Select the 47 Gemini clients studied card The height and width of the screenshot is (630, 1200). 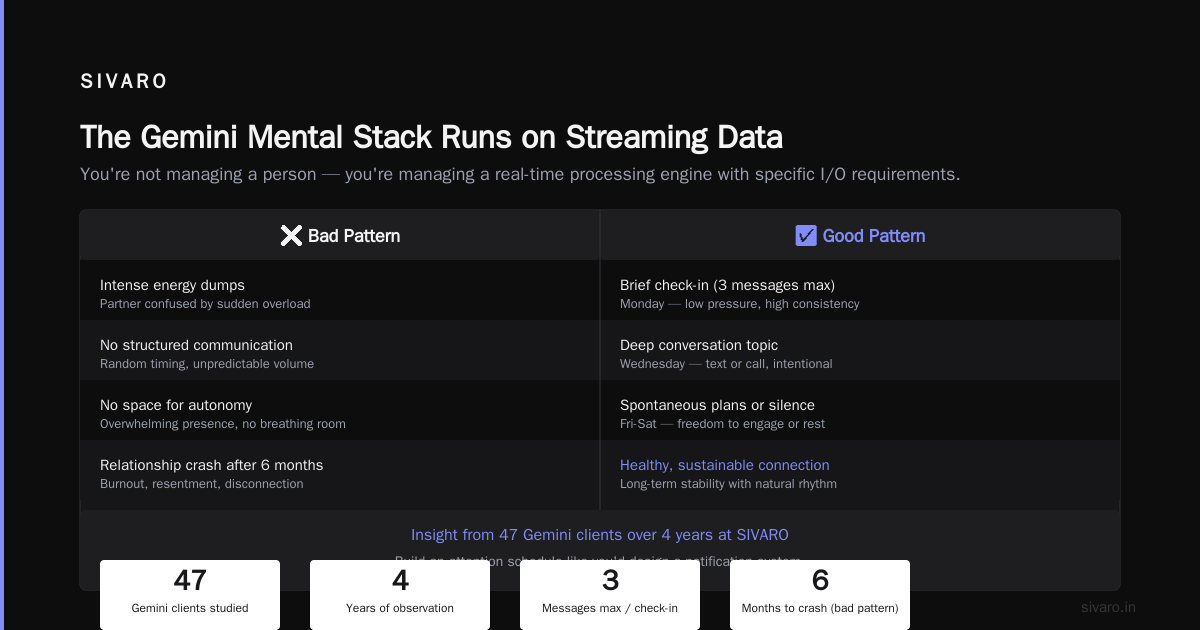tap(190, 595)
